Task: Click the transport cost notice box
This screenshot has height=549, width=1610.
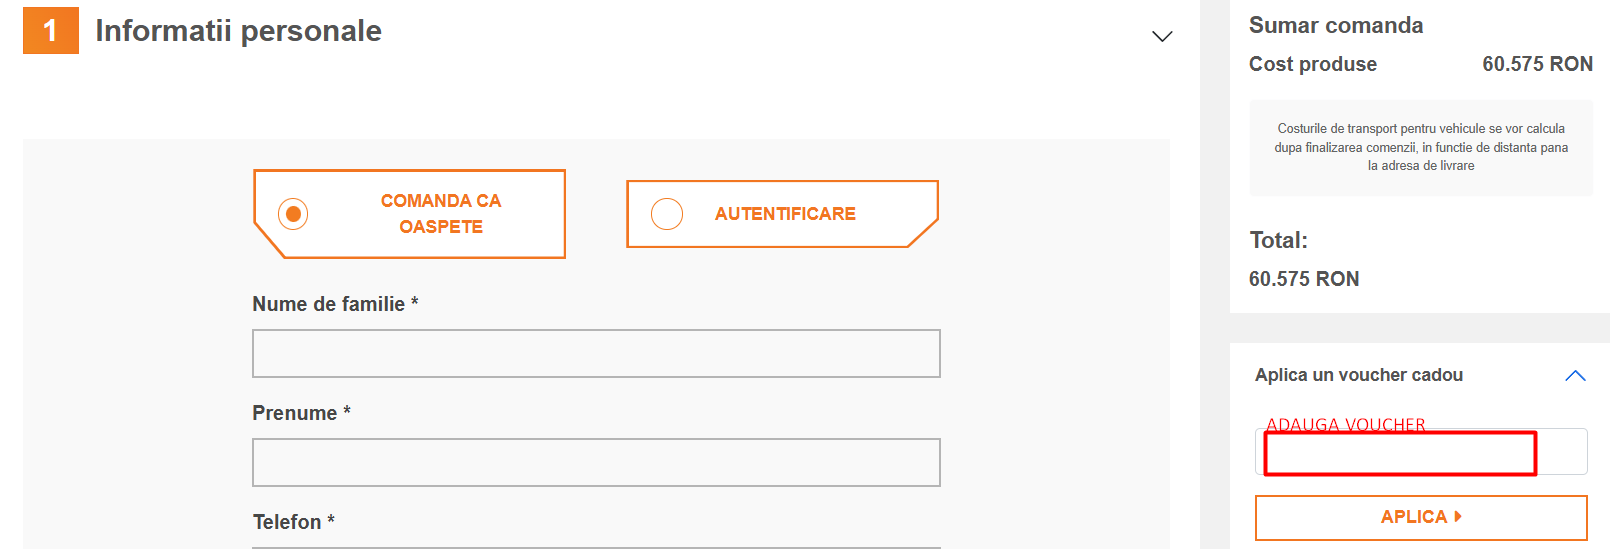Action: click(1420, 147)
